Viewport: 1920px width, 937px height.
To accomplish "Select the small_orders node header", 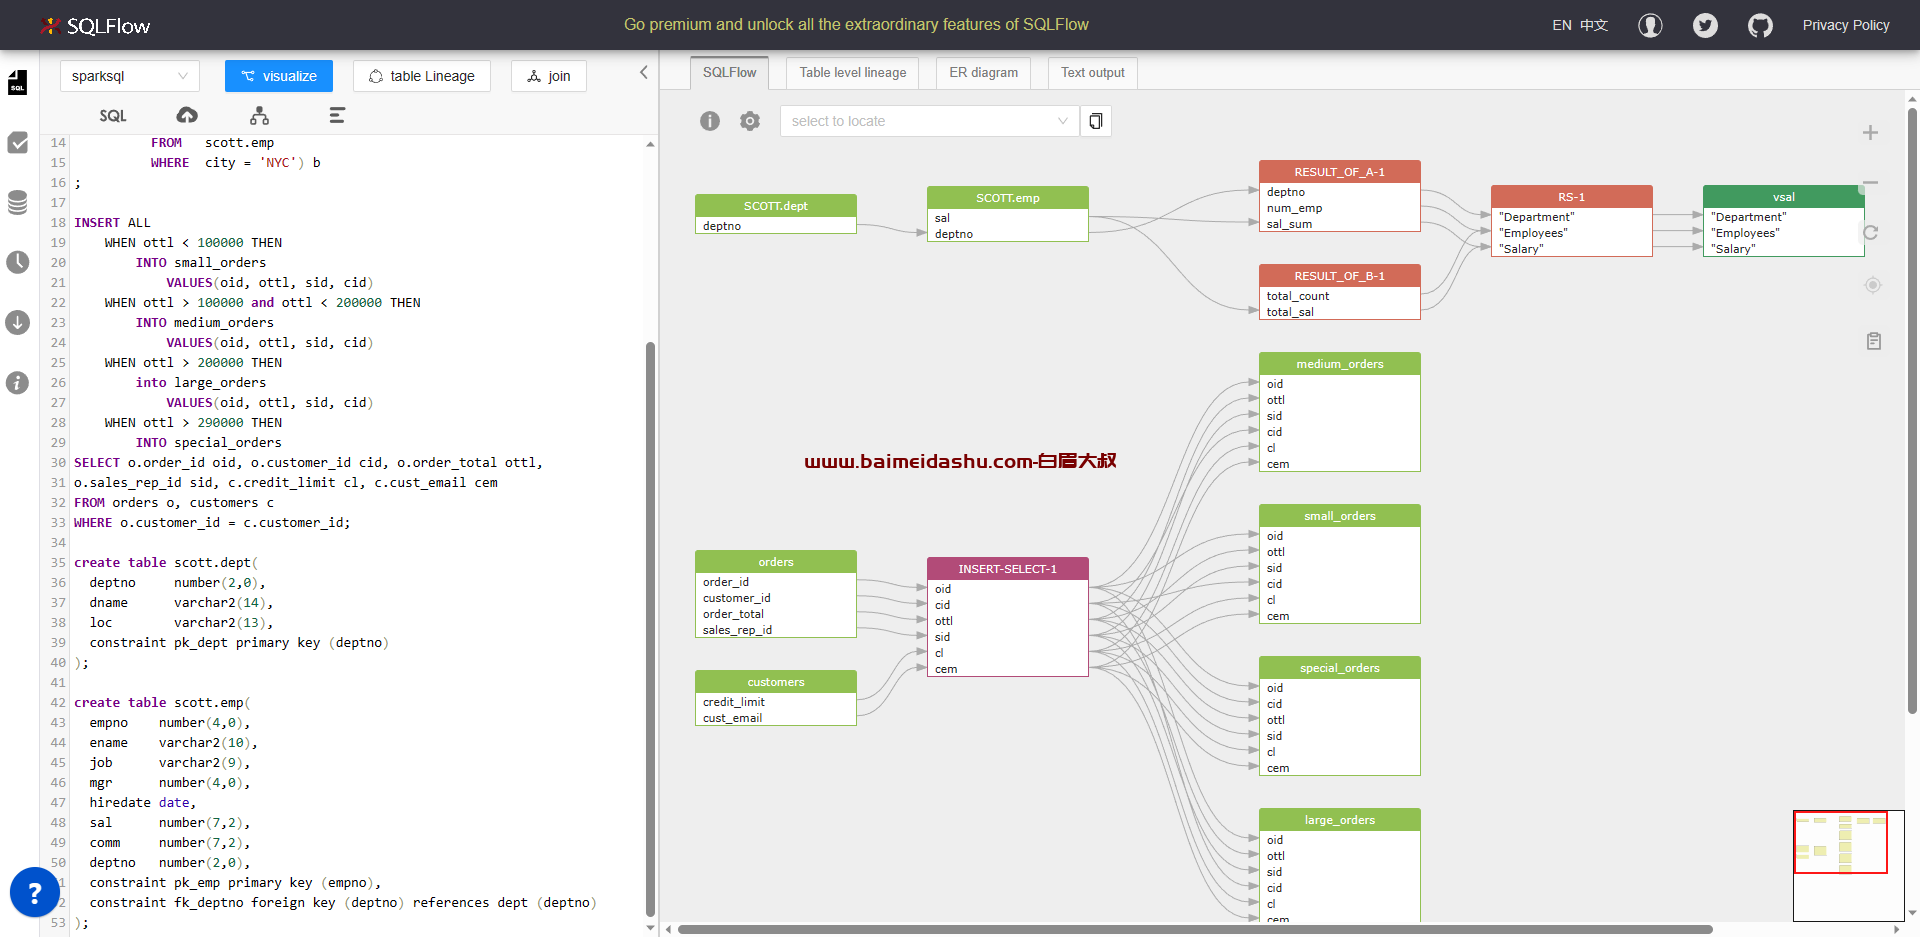I will (x=1340, y=516).
